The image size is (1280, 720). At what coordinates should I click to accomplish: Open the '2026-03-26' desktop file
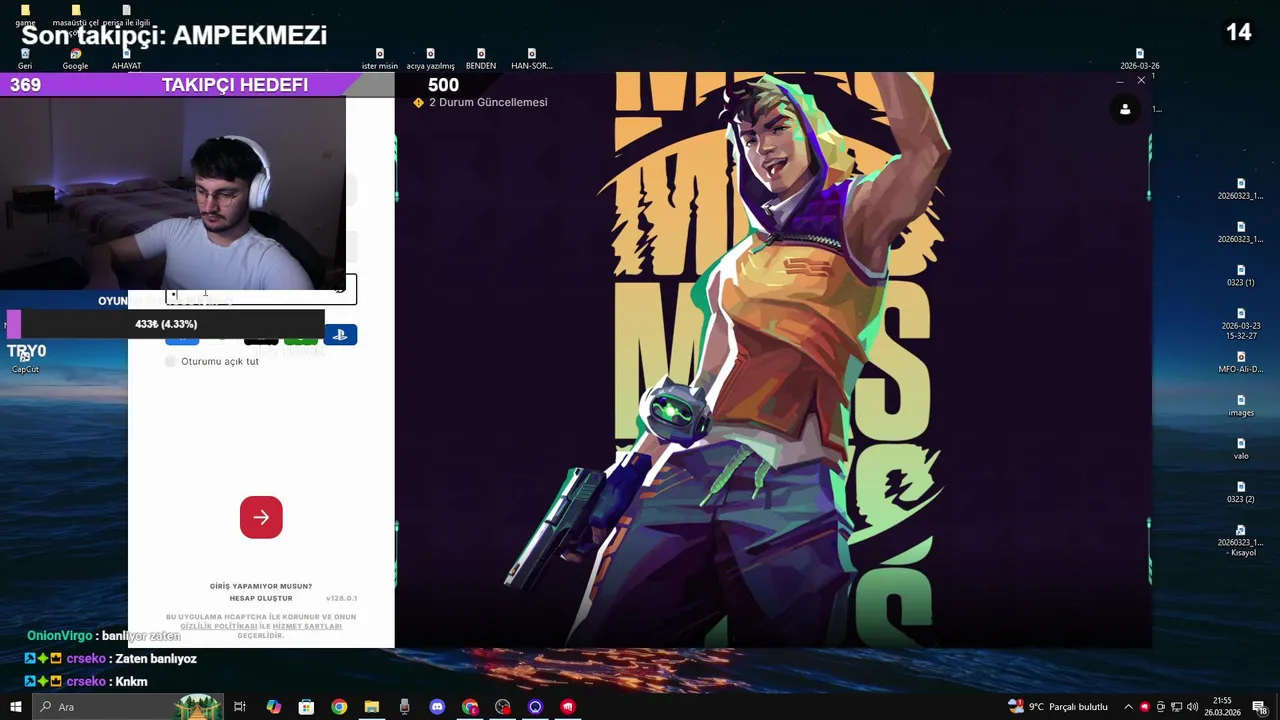click(1140, 59)
